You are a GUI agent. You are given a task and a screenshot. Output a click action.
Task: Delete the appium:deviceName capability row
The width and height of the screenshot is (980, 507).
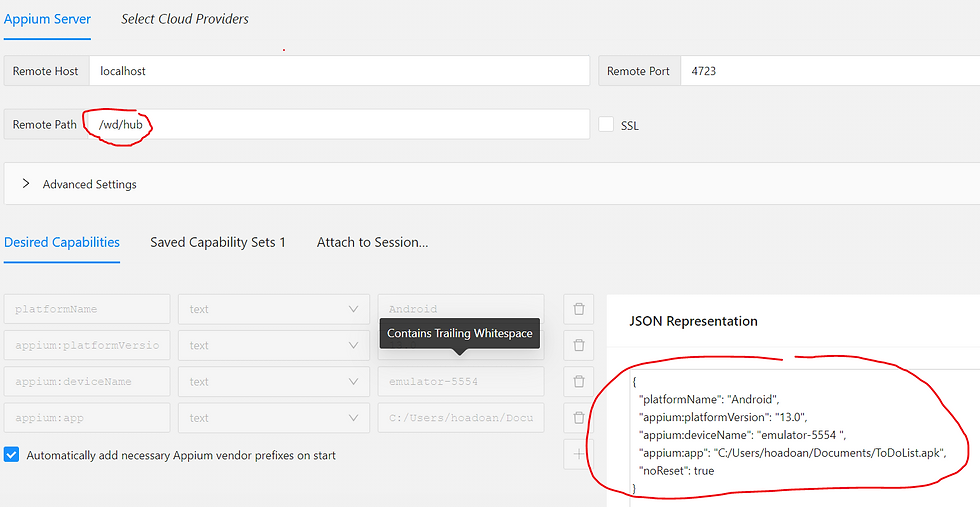click(579, 381)
